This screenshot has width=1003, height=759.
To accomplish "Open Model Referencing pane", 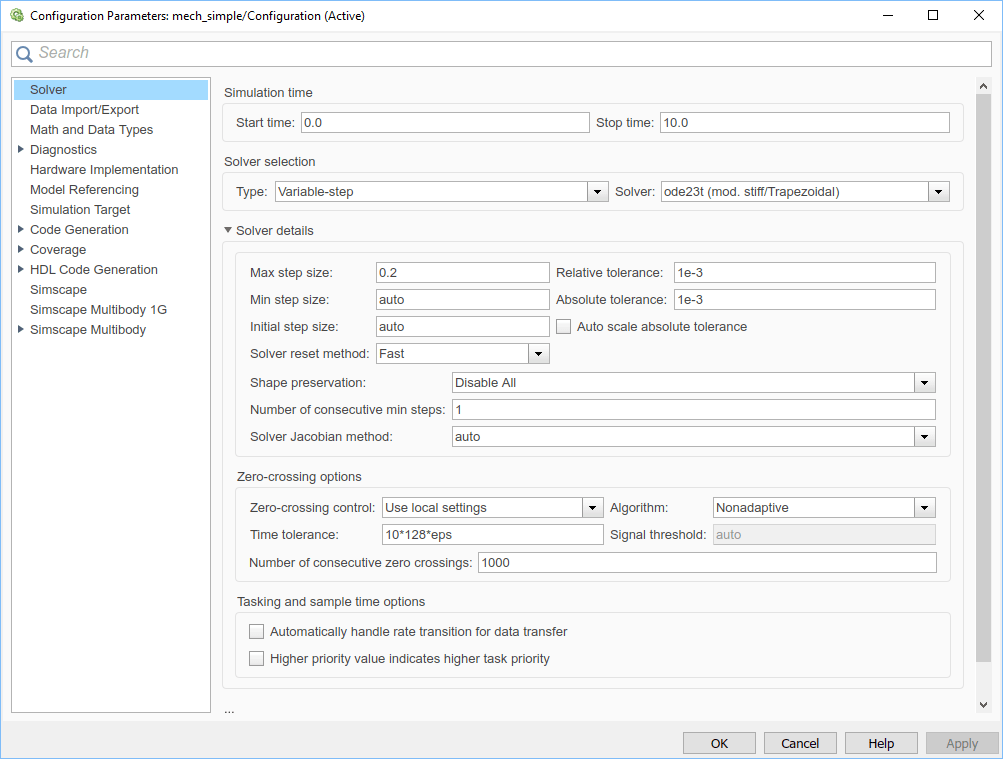I will point(84,189).
